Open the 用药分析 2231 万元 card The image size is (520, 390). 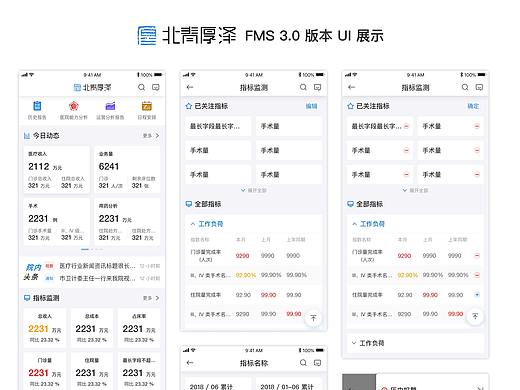pos(127,222)
